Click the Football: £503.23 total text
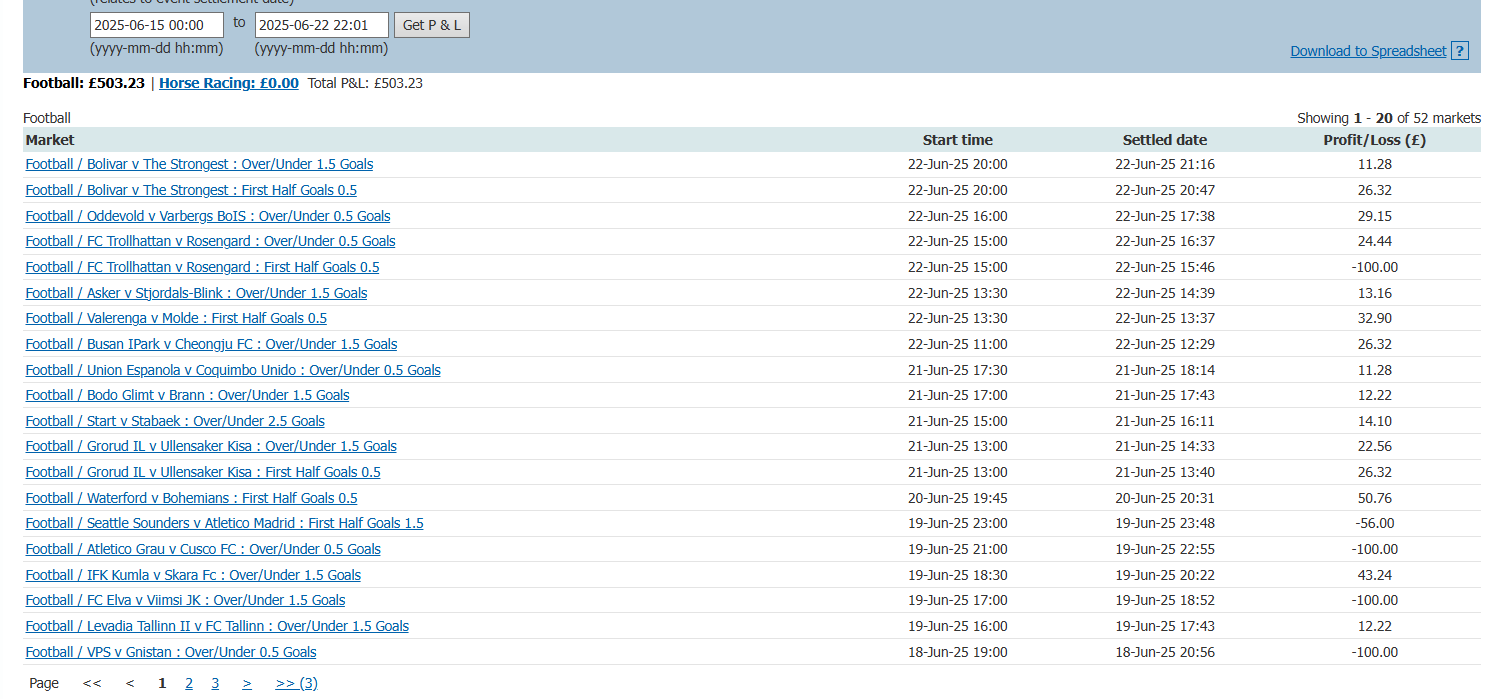The width and height of the screenshot is (1504, 699). (x=84, y=83)
